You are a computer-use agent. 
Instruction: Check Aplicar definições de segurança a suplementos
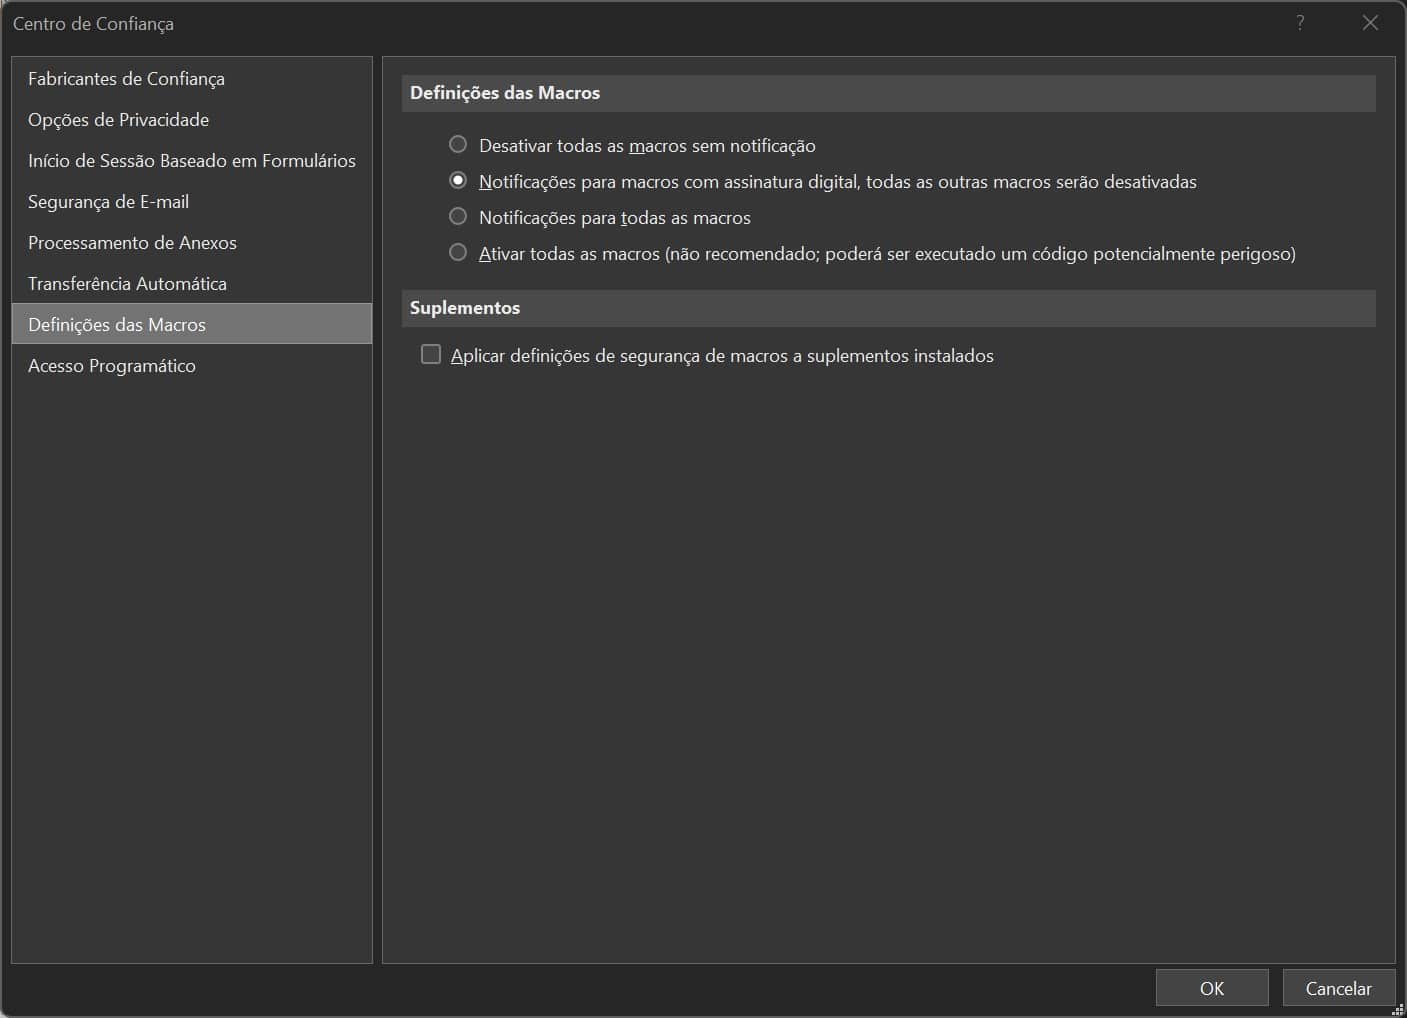pyautogui.click(x=431, y=355)
